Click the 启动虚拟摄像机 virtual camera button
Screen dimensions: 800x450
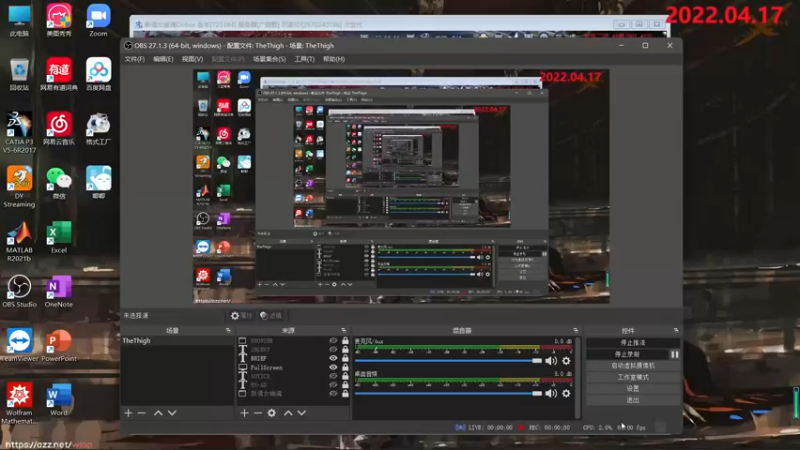point(633,366)
